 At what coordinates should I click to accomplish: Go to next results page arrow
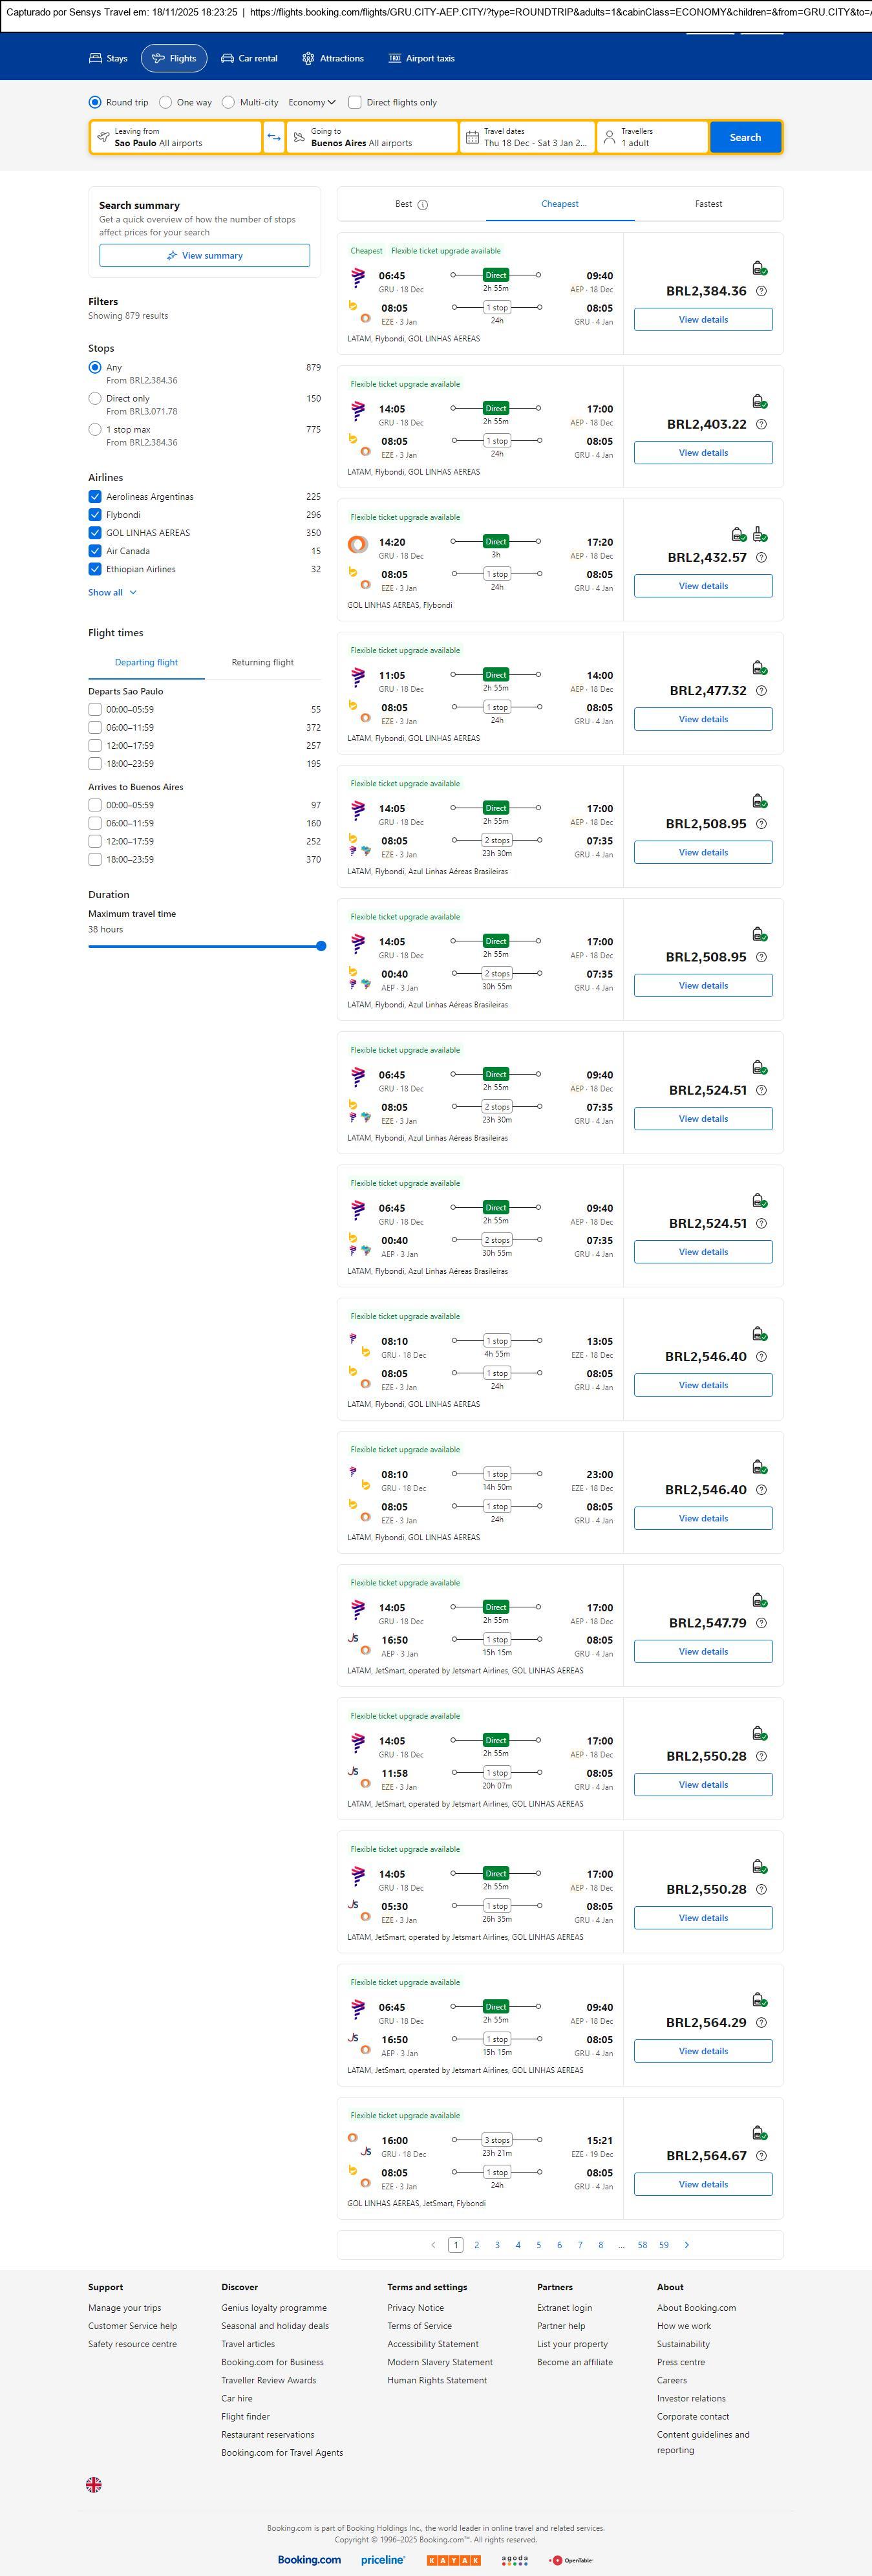686,2245
